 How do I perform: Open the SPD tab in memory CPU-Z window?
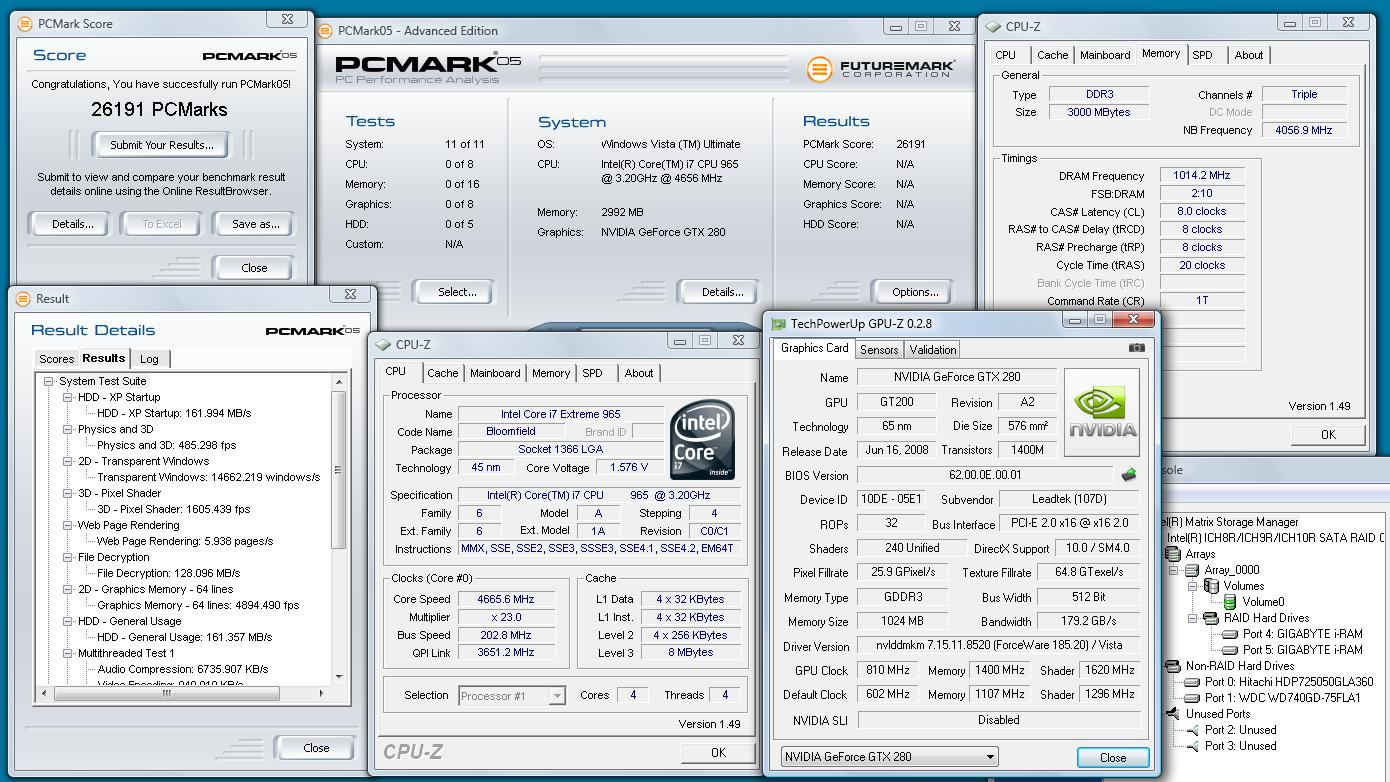[1203, 55]
